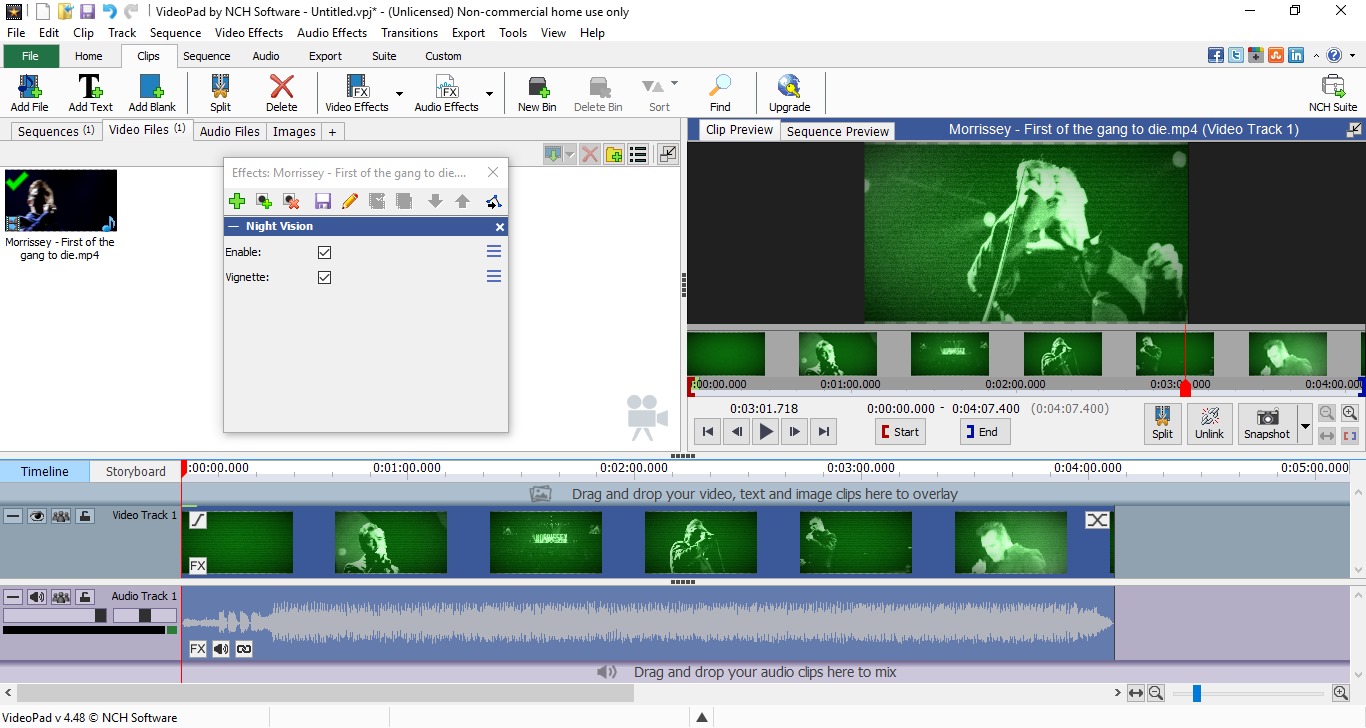Click the Find magnifier icon
The height and width of the screenshot is (728, 1366).
720,93
